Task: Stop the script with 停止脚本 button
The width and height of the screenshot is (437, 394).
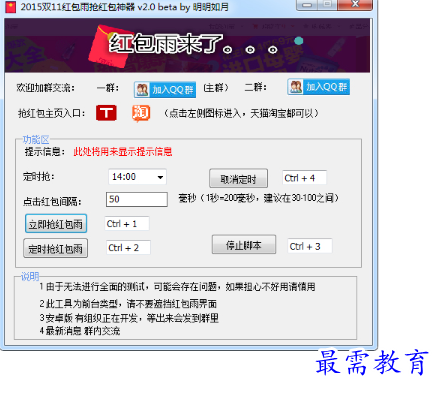Action: (x=244, y=245)
